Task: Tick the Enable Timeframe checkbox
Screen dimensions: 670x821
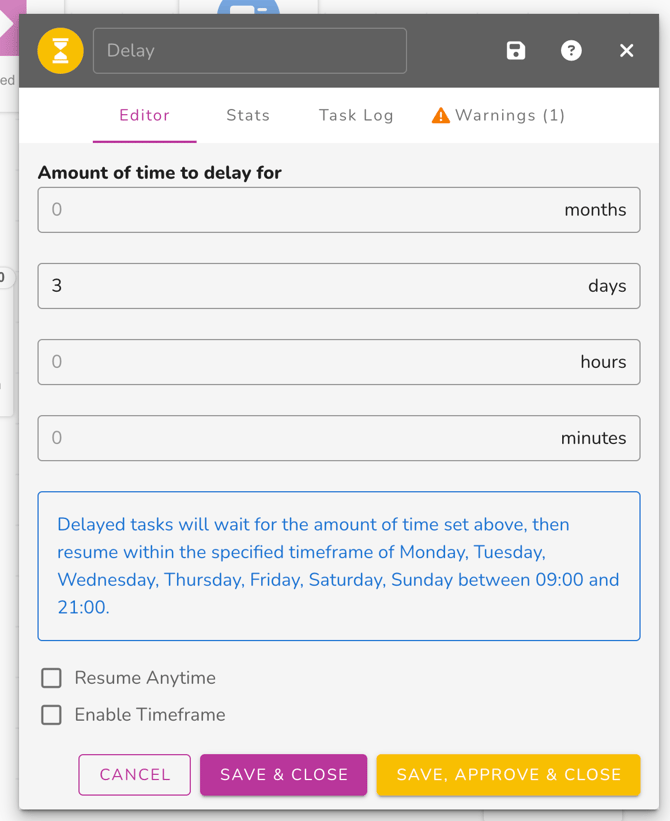Action: 52,715
